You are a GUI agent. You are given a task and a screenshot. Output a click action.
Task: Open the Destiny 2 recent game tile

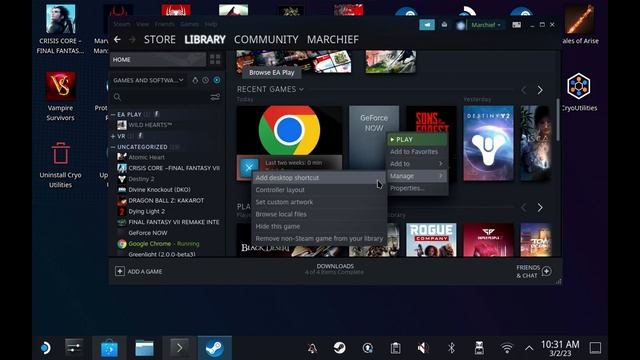tap(489, 143)
